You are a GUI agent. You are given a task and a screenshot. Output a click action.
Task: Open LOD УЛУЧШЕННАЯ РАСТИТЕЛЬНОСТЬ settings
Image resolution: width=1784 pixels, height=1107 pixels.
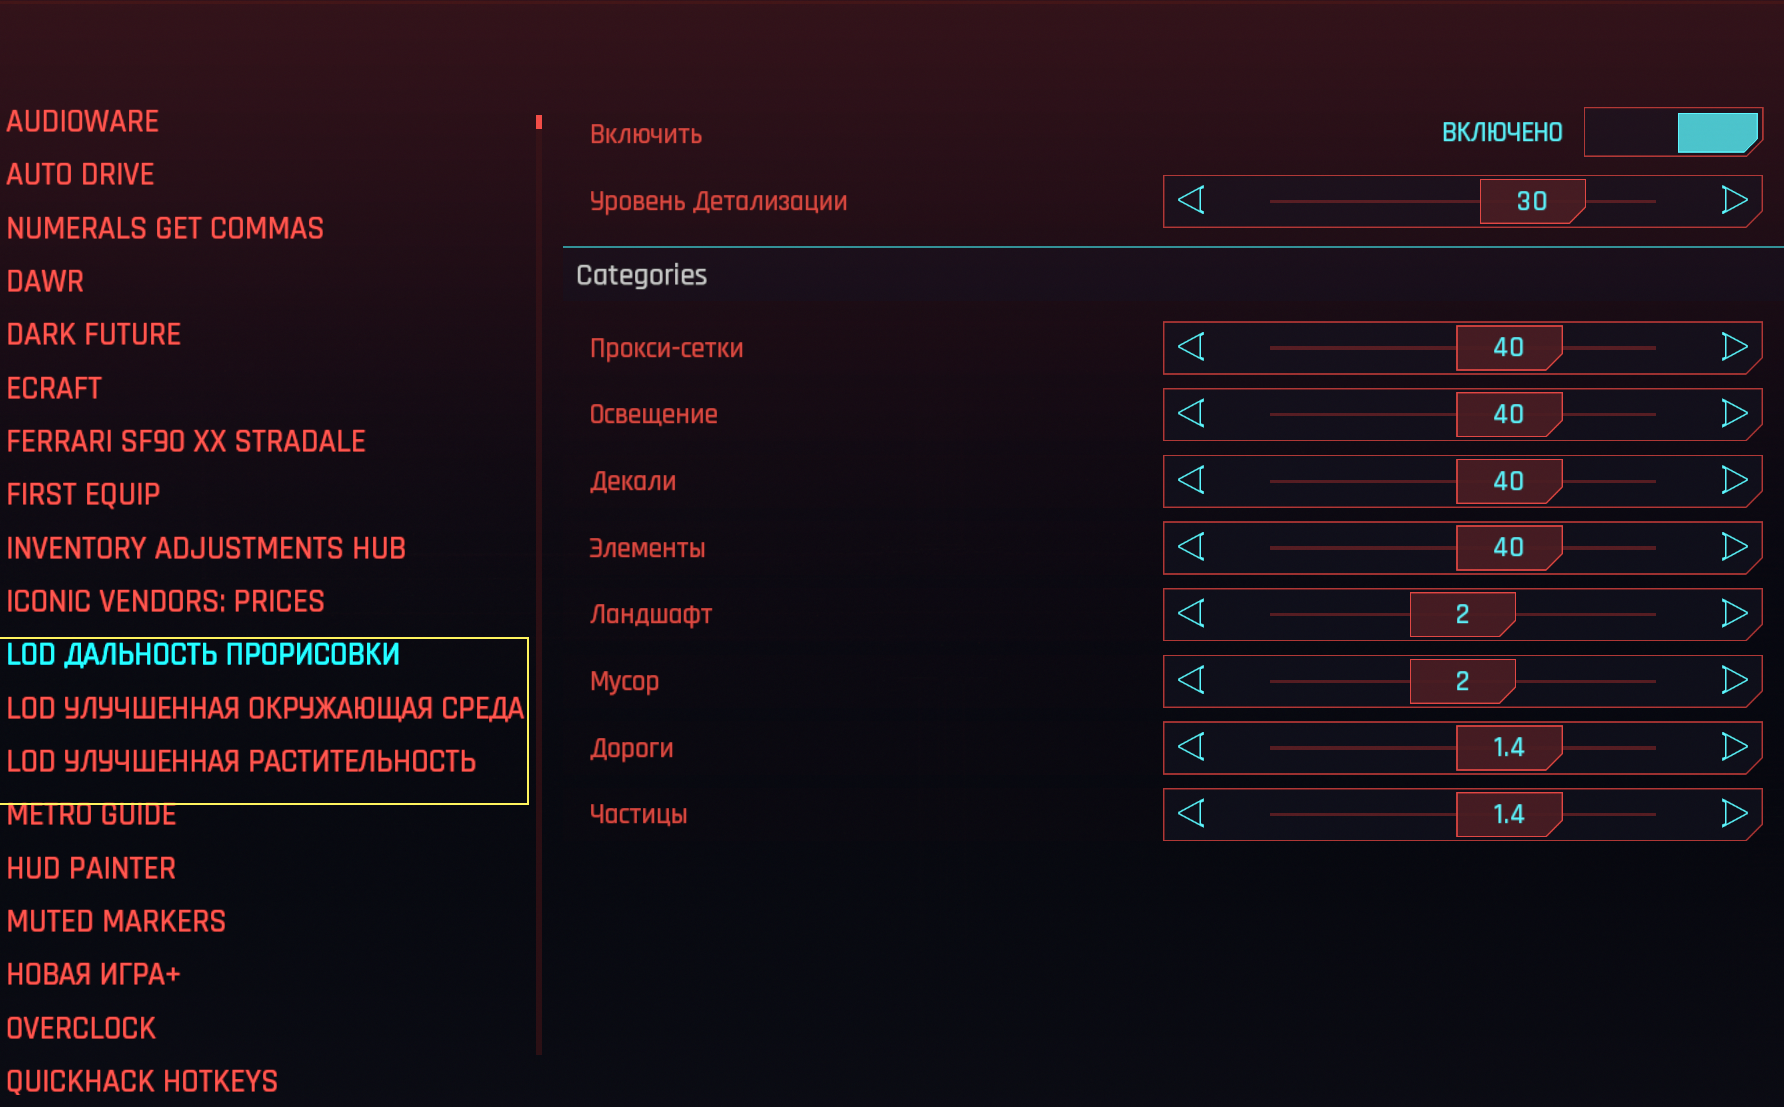click(x=241, y=761)
